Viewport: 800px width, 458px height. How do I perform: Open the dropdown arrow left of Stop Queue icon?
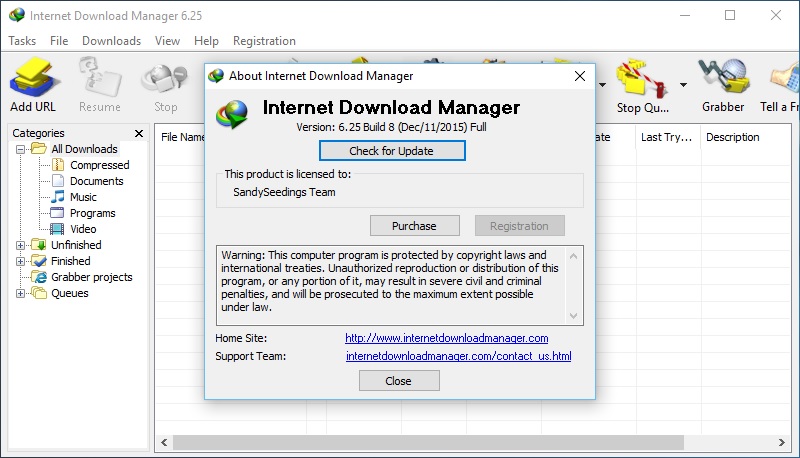(603, 85)
